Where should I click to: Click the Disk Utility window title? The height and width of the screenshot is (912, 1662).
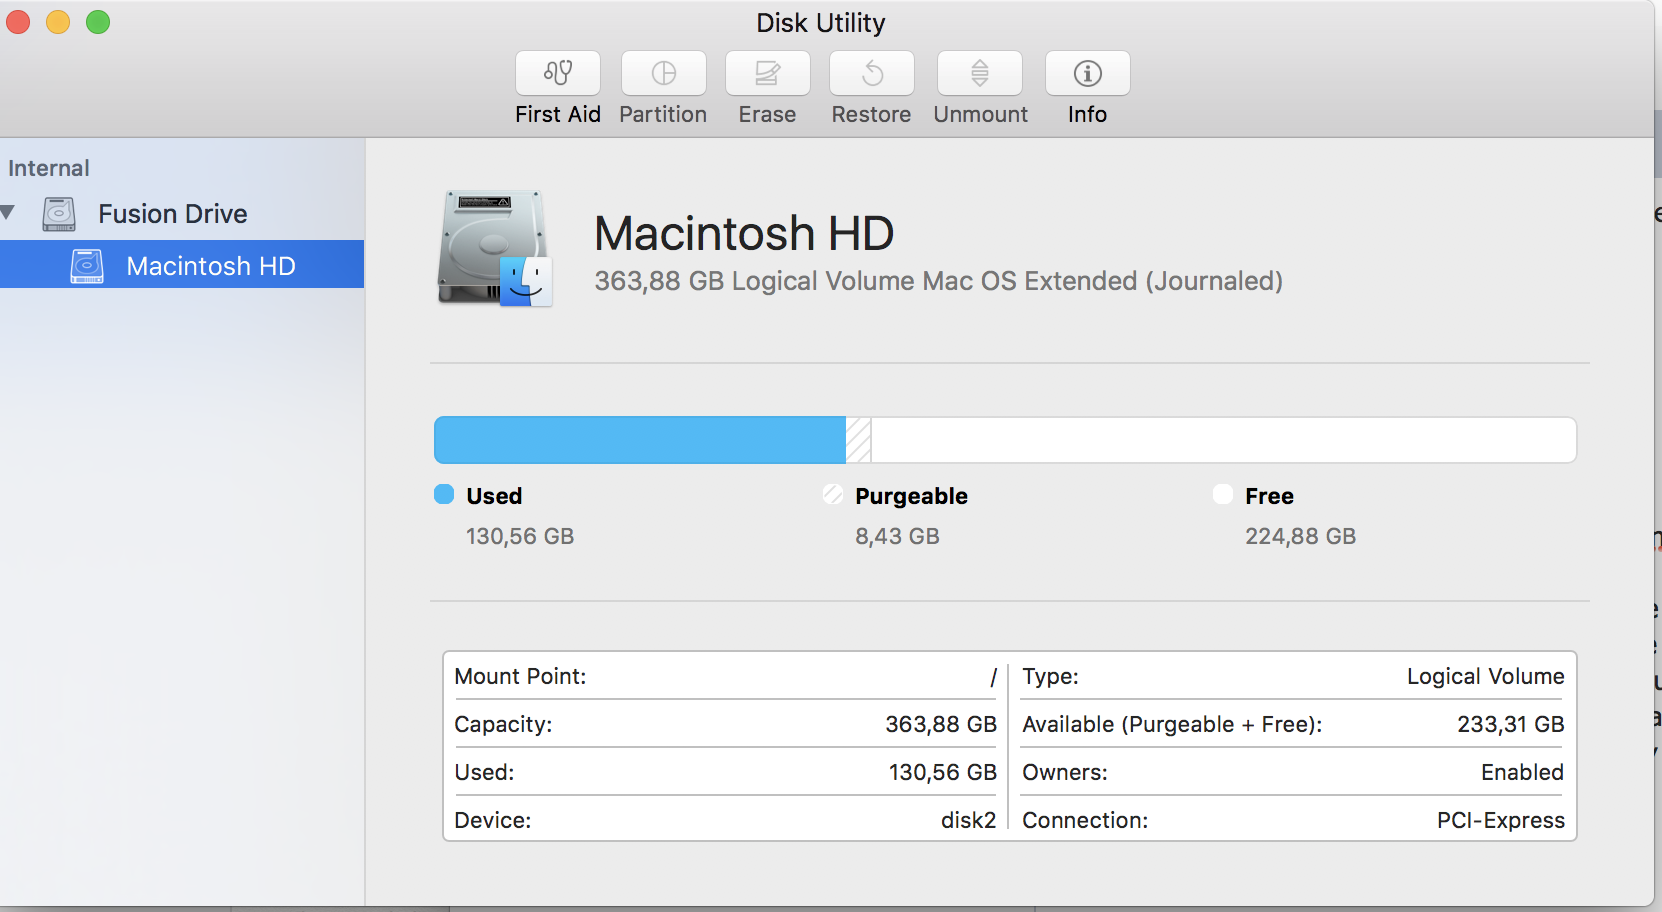(x=820, y=22)
